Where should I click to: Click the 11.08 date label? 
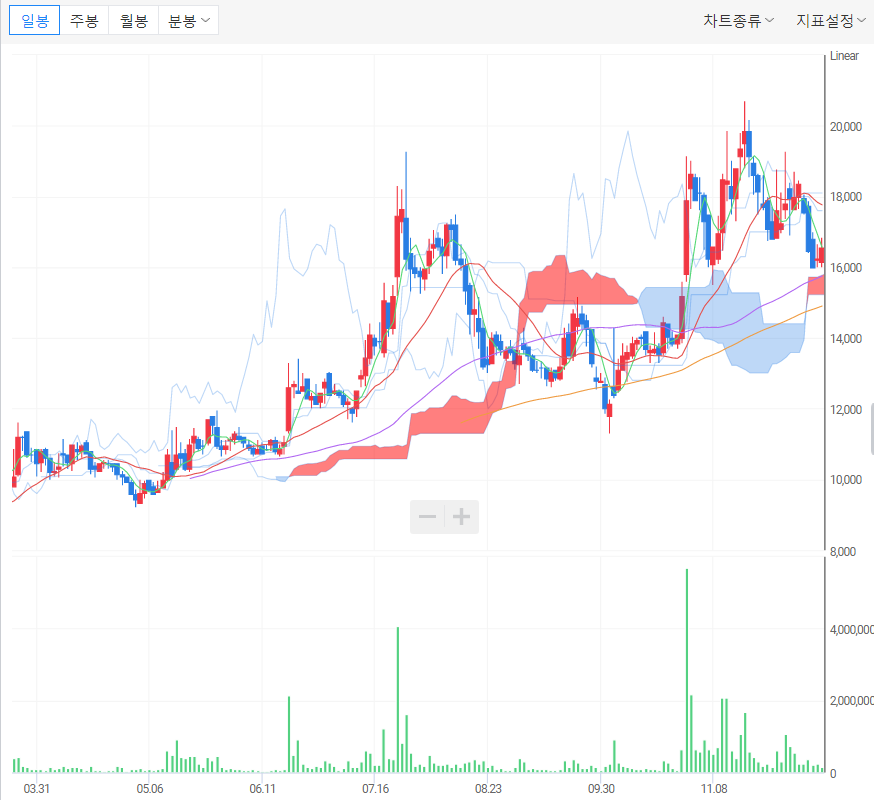point(713,788)
